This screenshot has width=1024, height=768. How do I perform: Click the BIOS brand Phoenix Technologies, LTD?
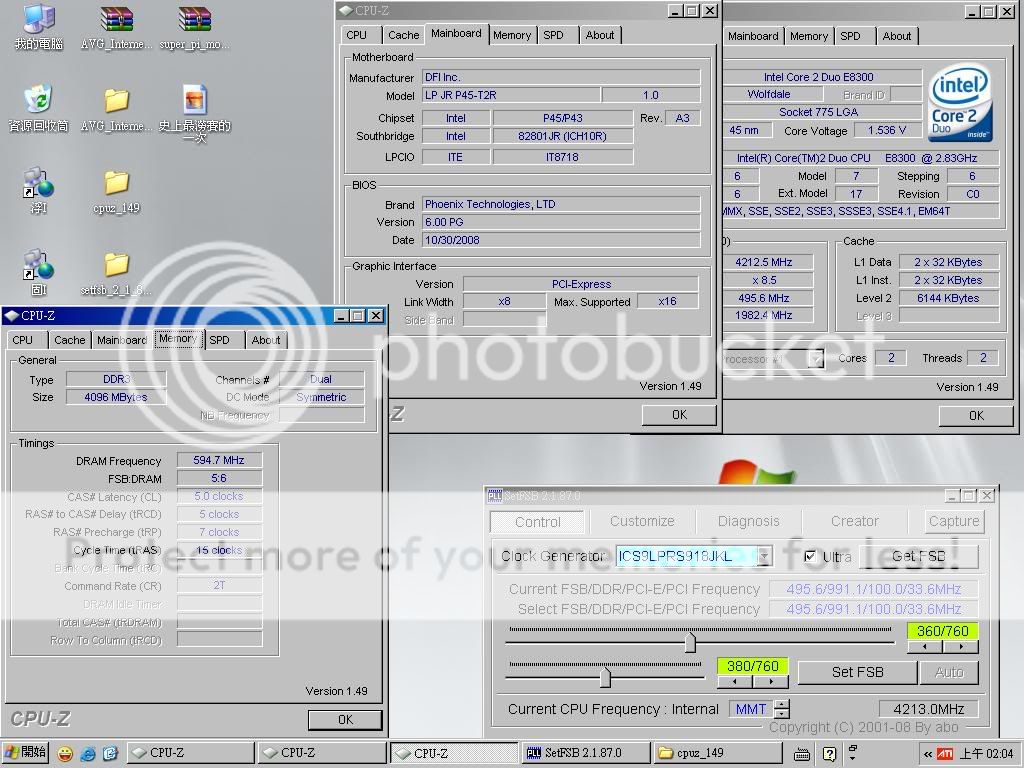[x=561, y=204]
